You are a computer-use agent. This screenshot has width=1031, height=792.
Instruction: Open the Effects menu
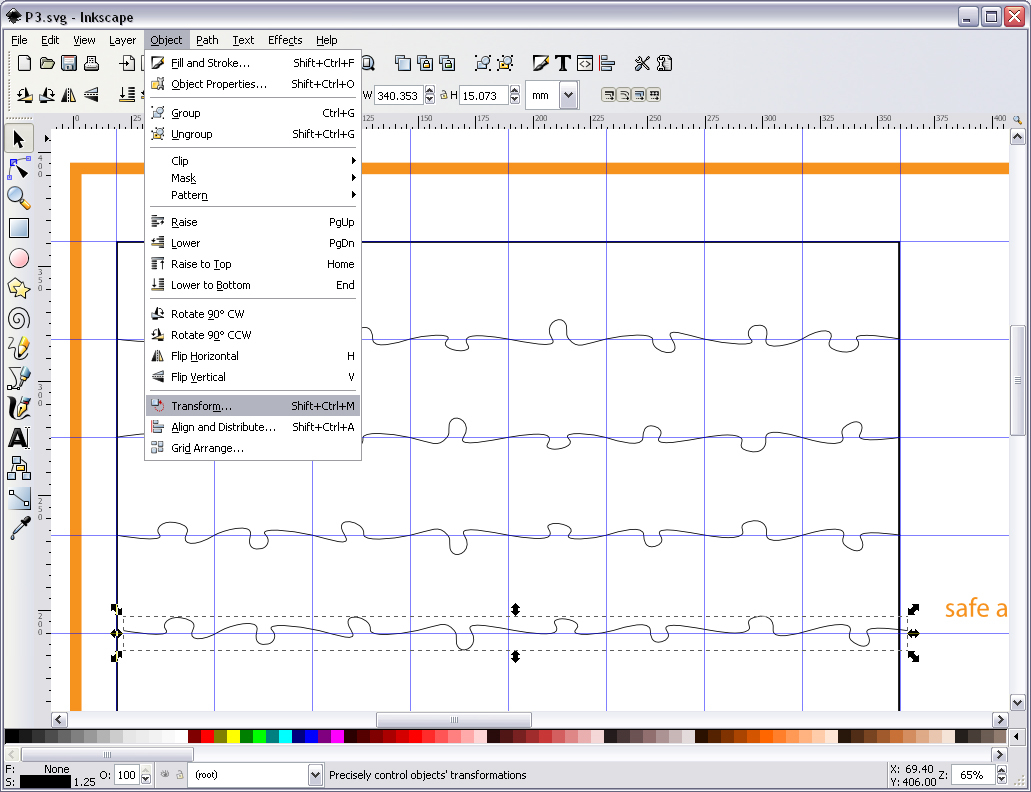[285, 40]
